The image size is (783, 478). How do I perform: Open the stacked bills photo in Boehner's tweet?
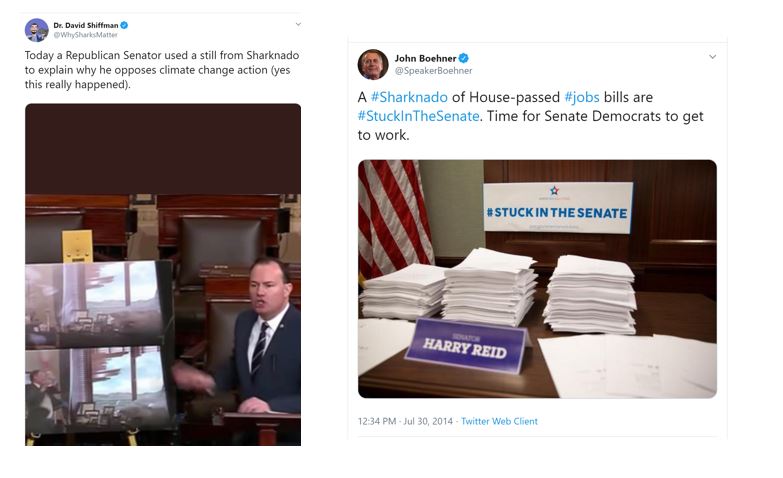(537, 279)
